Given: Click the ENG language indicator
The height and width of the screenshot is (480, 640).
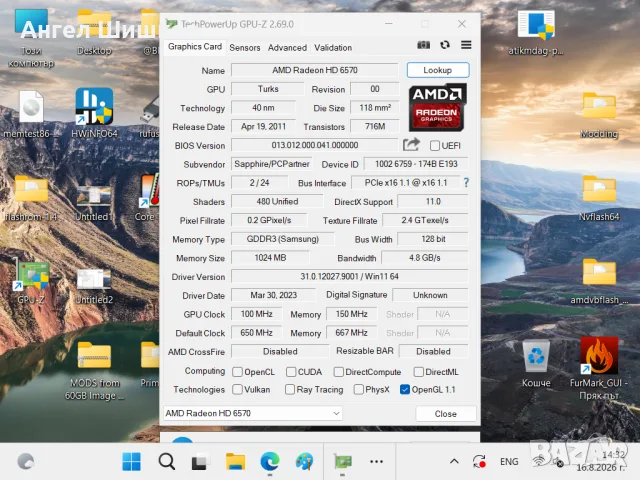Looking at the screenshot, I should click(509, 462).
